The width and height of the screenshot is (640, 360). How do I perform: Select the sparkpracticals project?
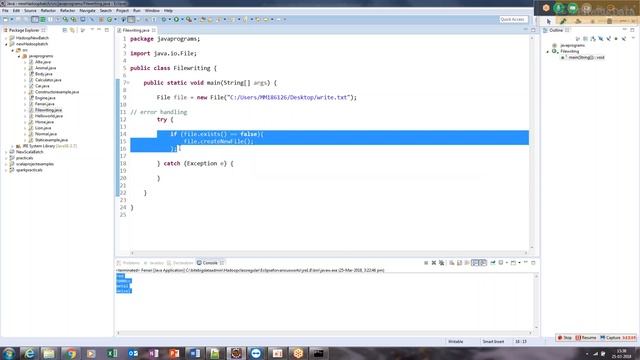tap(29, 170)
